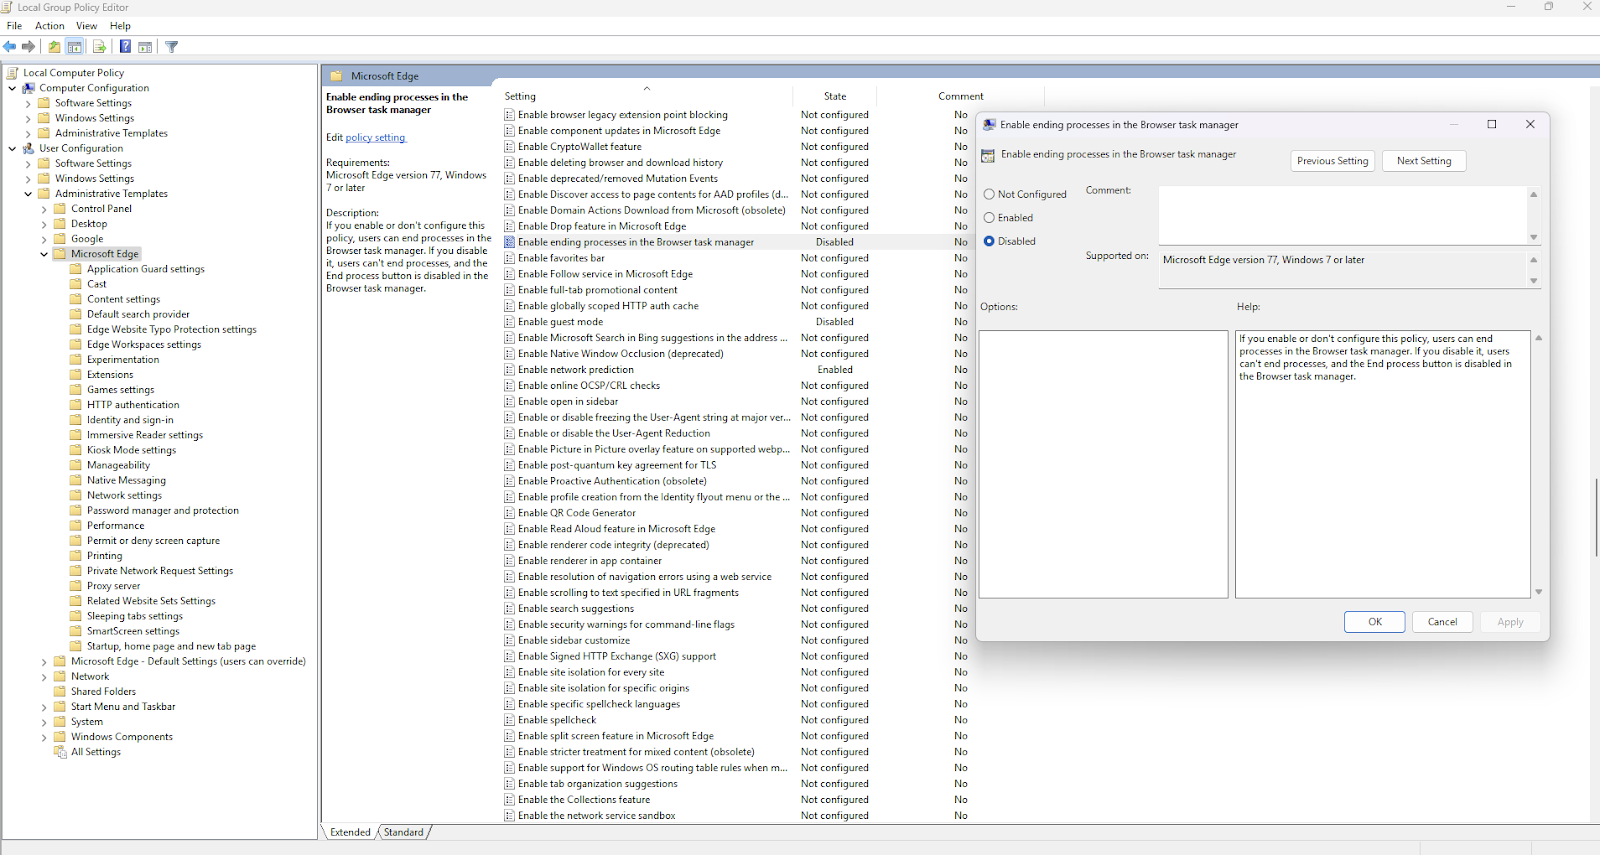
Task: Click the Filter funnel icon in the toolbar
Action: tap(172, 47)
